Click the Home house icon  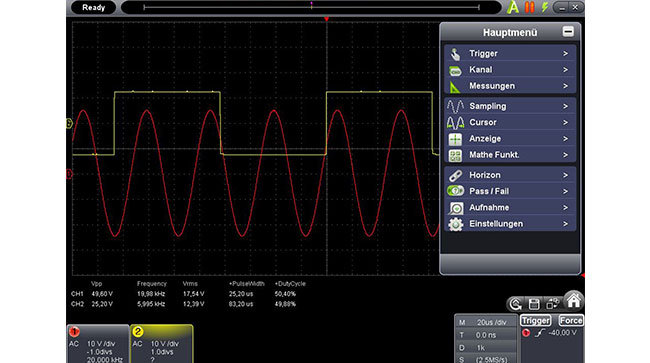coord(574,300)
